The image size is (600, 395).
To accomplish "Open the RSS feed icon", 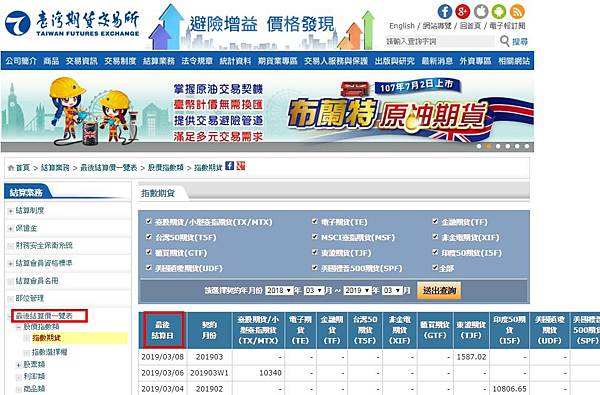I will pos(517,11).
